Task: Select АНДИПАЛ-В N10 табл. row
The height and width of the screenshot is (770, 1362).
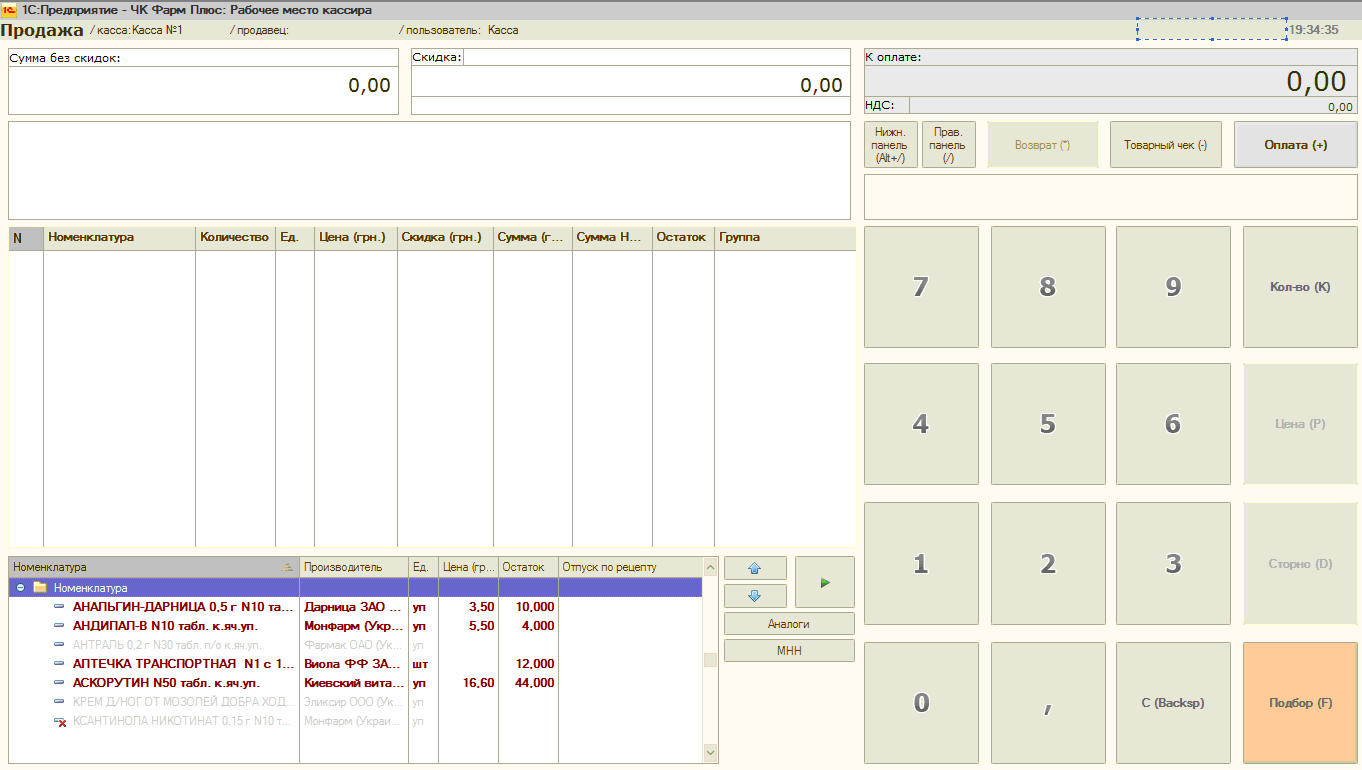Action: pyautogui.click(x=355, y=626)
